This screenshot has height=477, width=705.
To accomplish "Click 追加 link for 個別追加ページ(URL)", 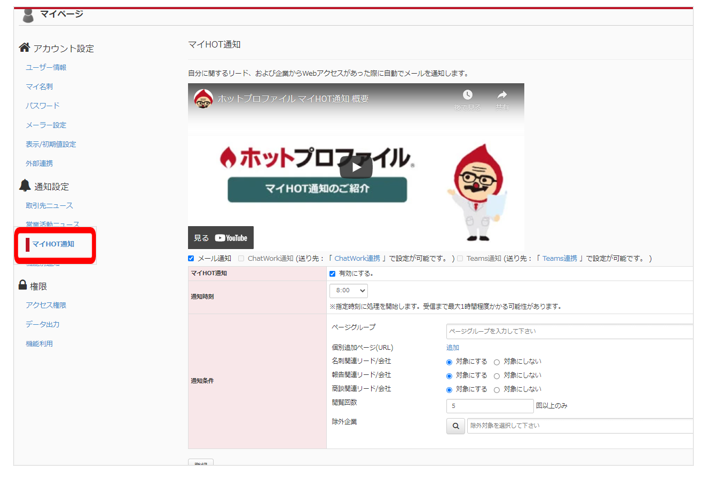I will (x=453, y=348).
